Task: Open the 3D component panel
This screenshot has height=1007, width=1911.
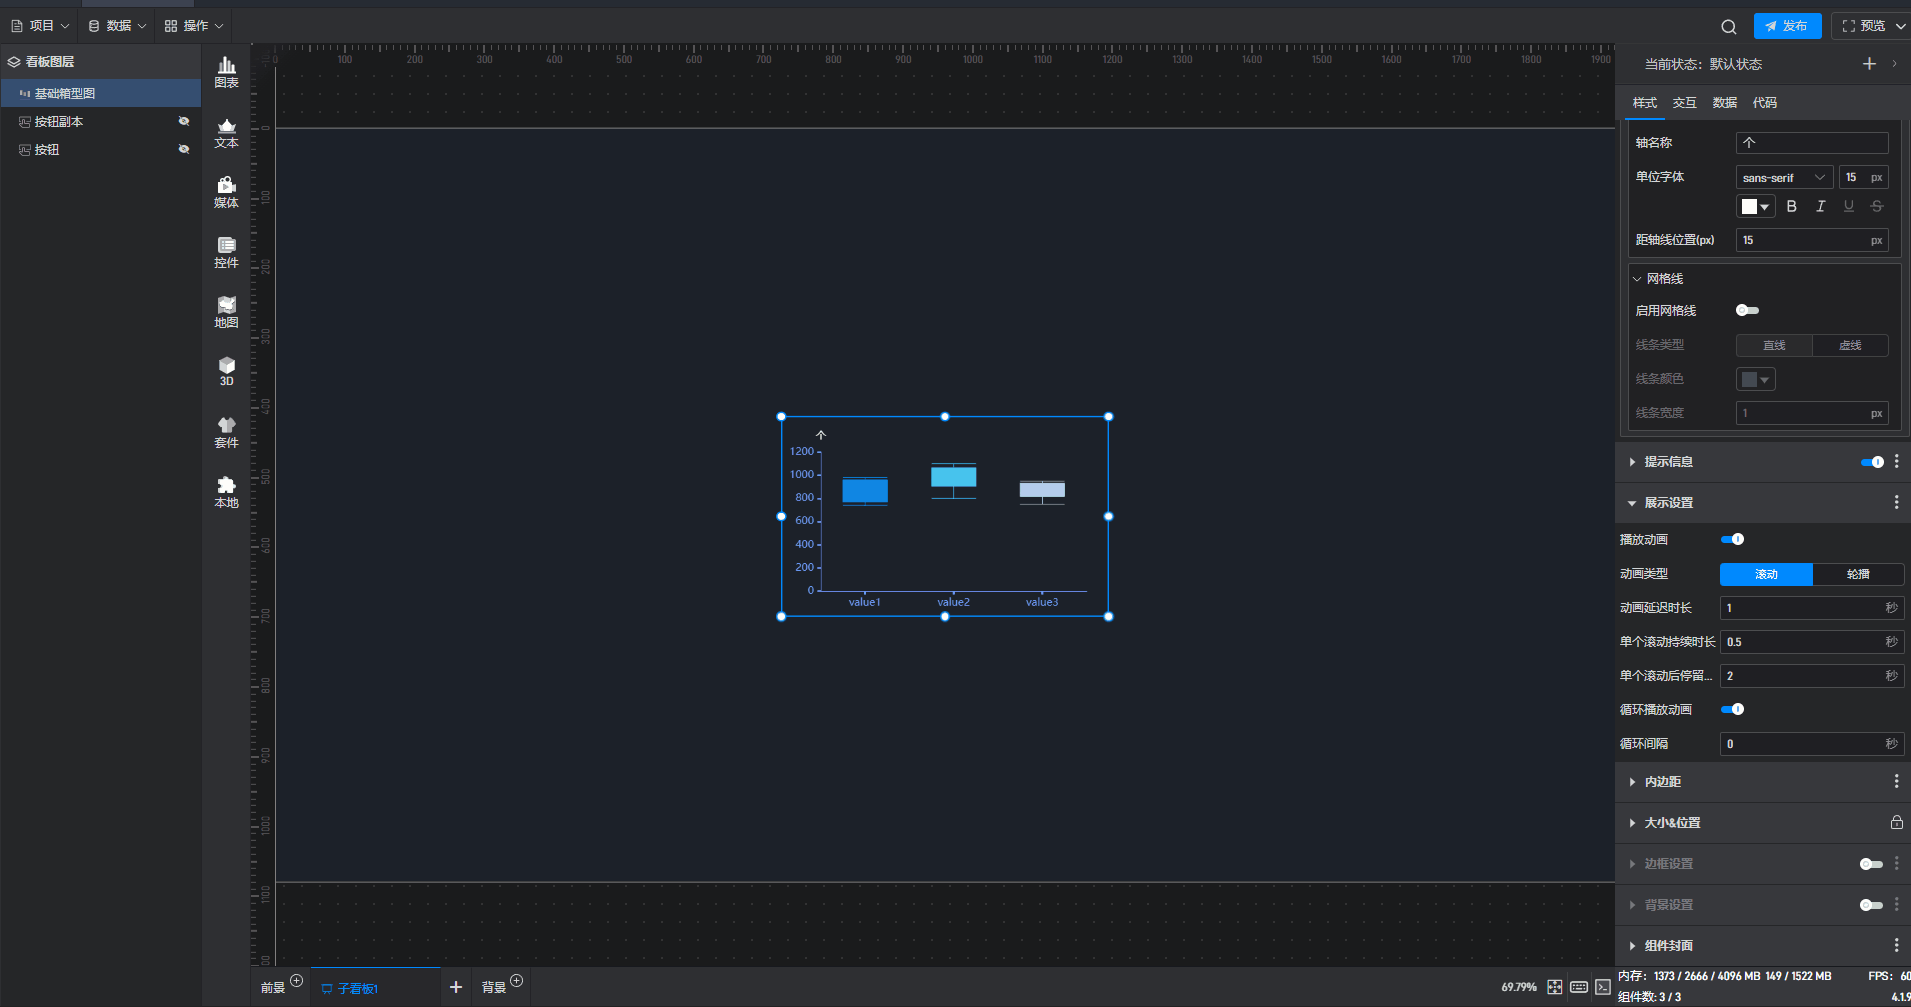Action: click(x=226, y=371)
